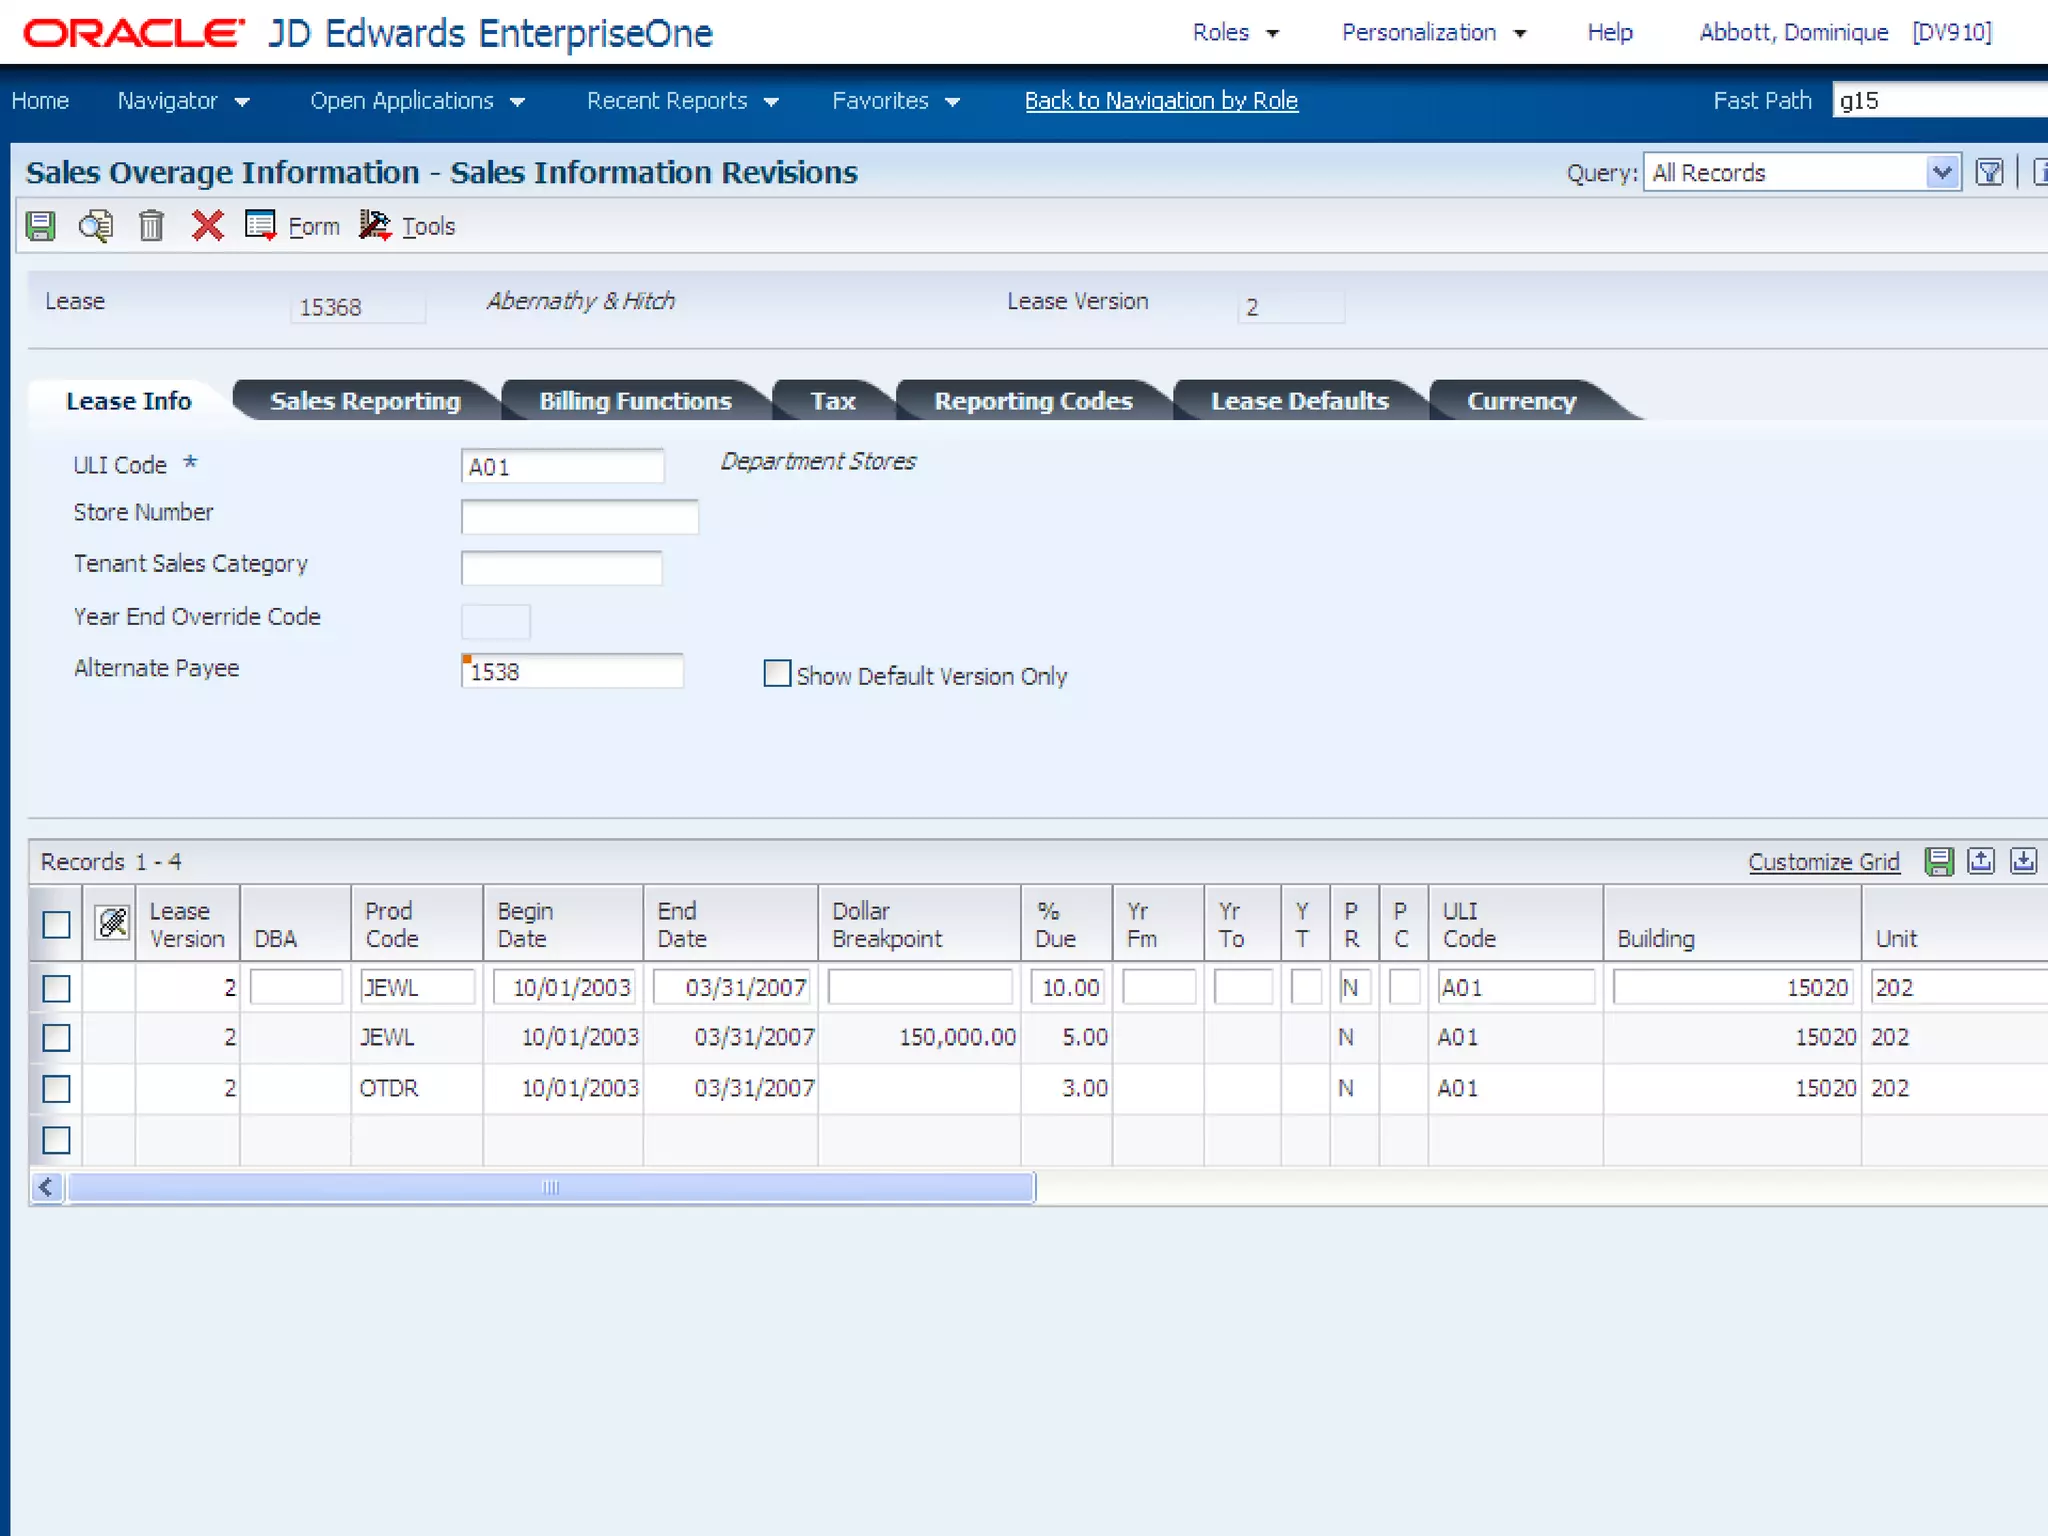
Task: Switch to the Billing Functions tab
Action: 635,401
